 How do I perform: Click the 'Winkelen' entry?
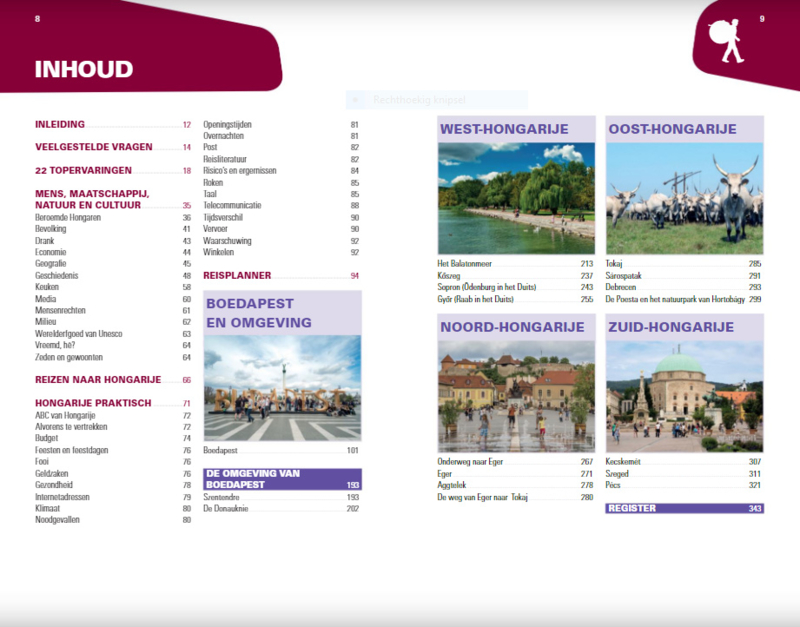[281, 252]
